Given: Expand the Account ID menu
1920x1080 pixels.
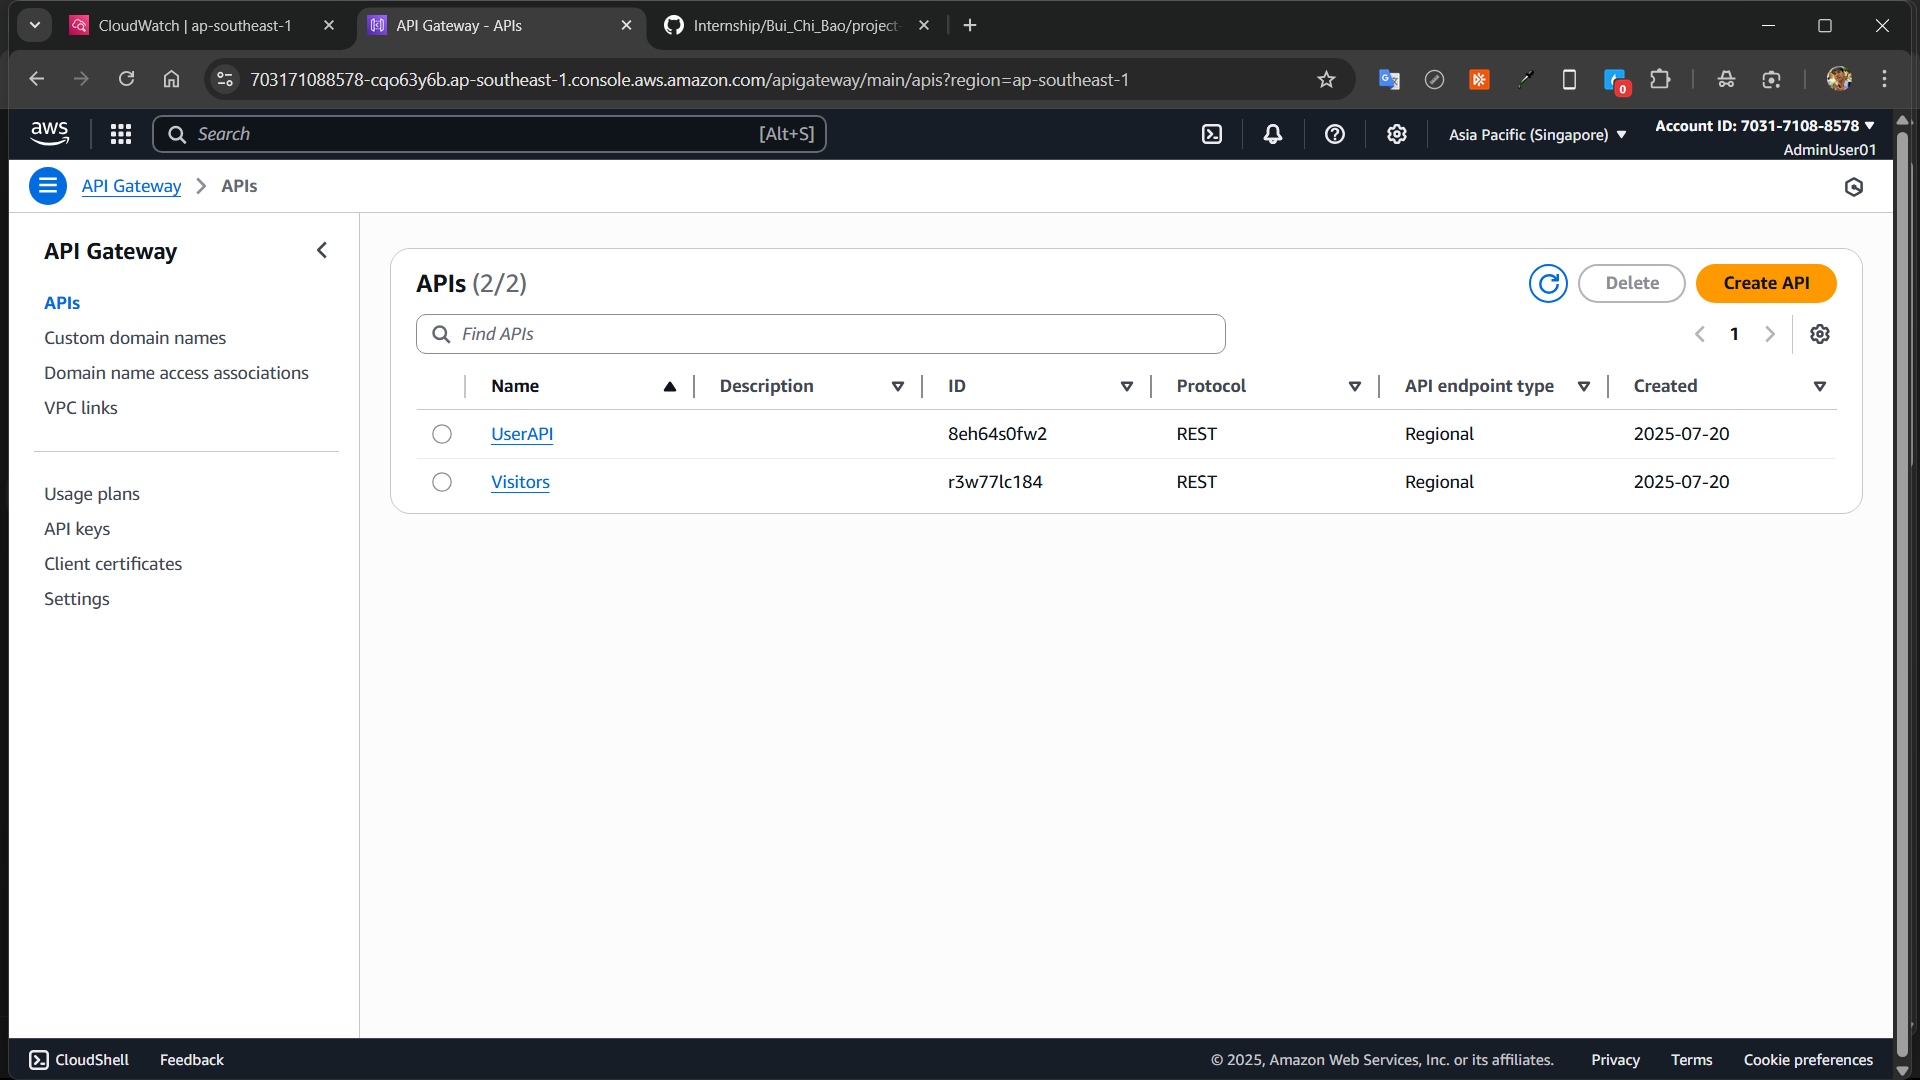Looking at the screenshot, I should pyautogui.click(x=1765, y=126).
